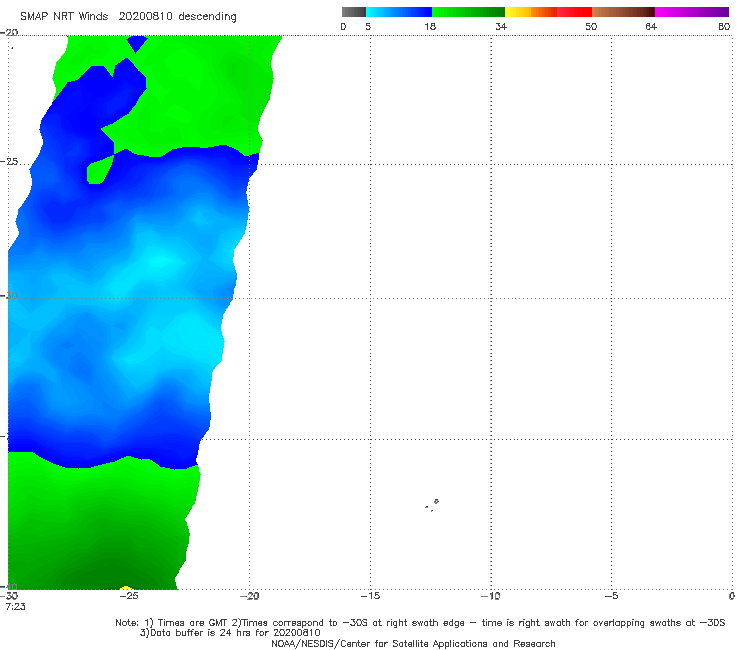Click the yellow spot at the swath's bottom edge
This screenshot has height=650, width=740.
tap(125, 588)
